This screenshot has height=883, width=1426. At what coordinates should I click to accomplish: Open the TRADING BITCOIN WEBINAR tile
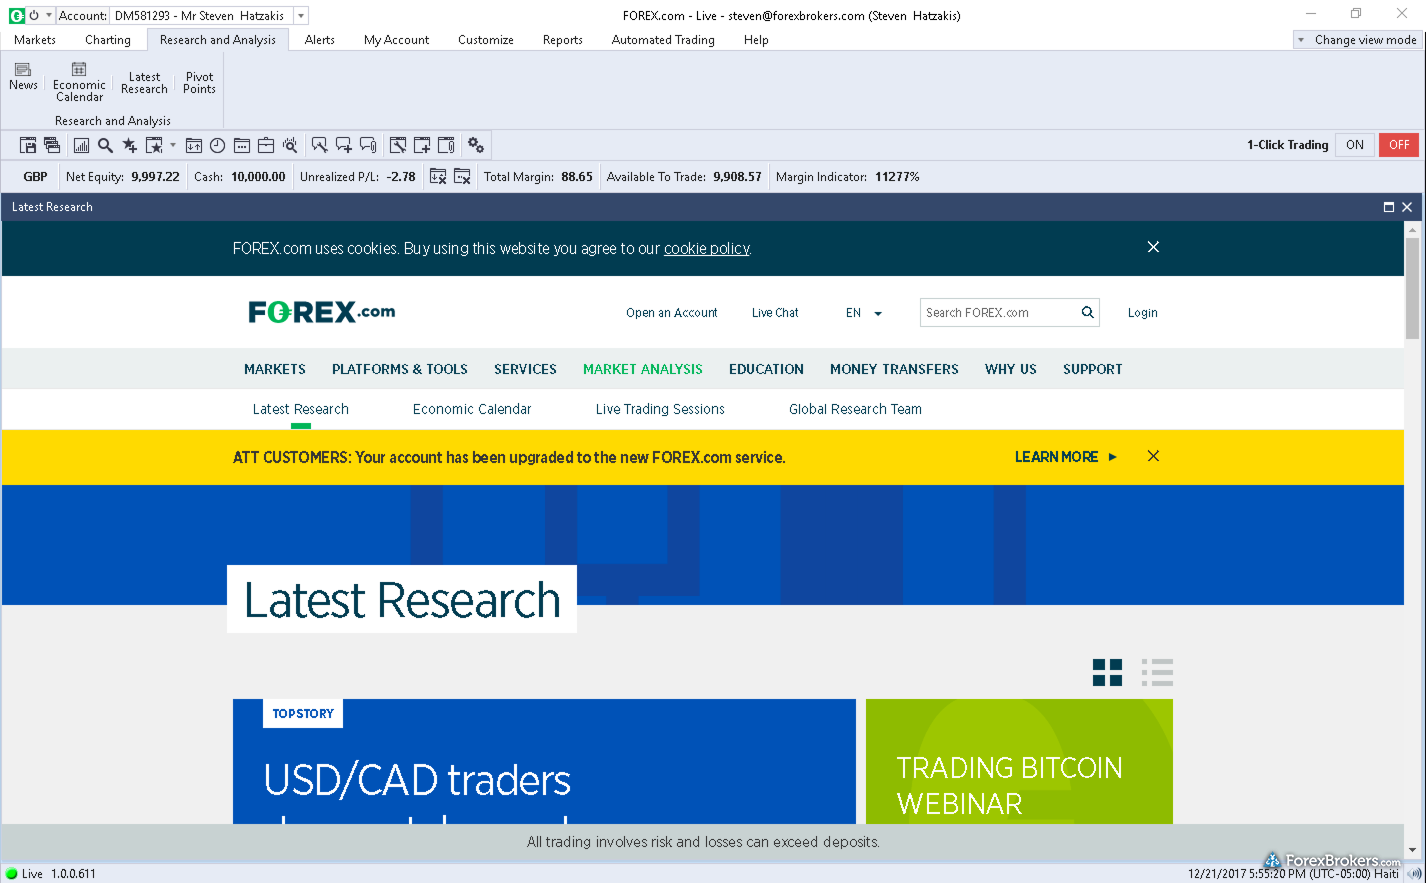[x=1019, y=761]
